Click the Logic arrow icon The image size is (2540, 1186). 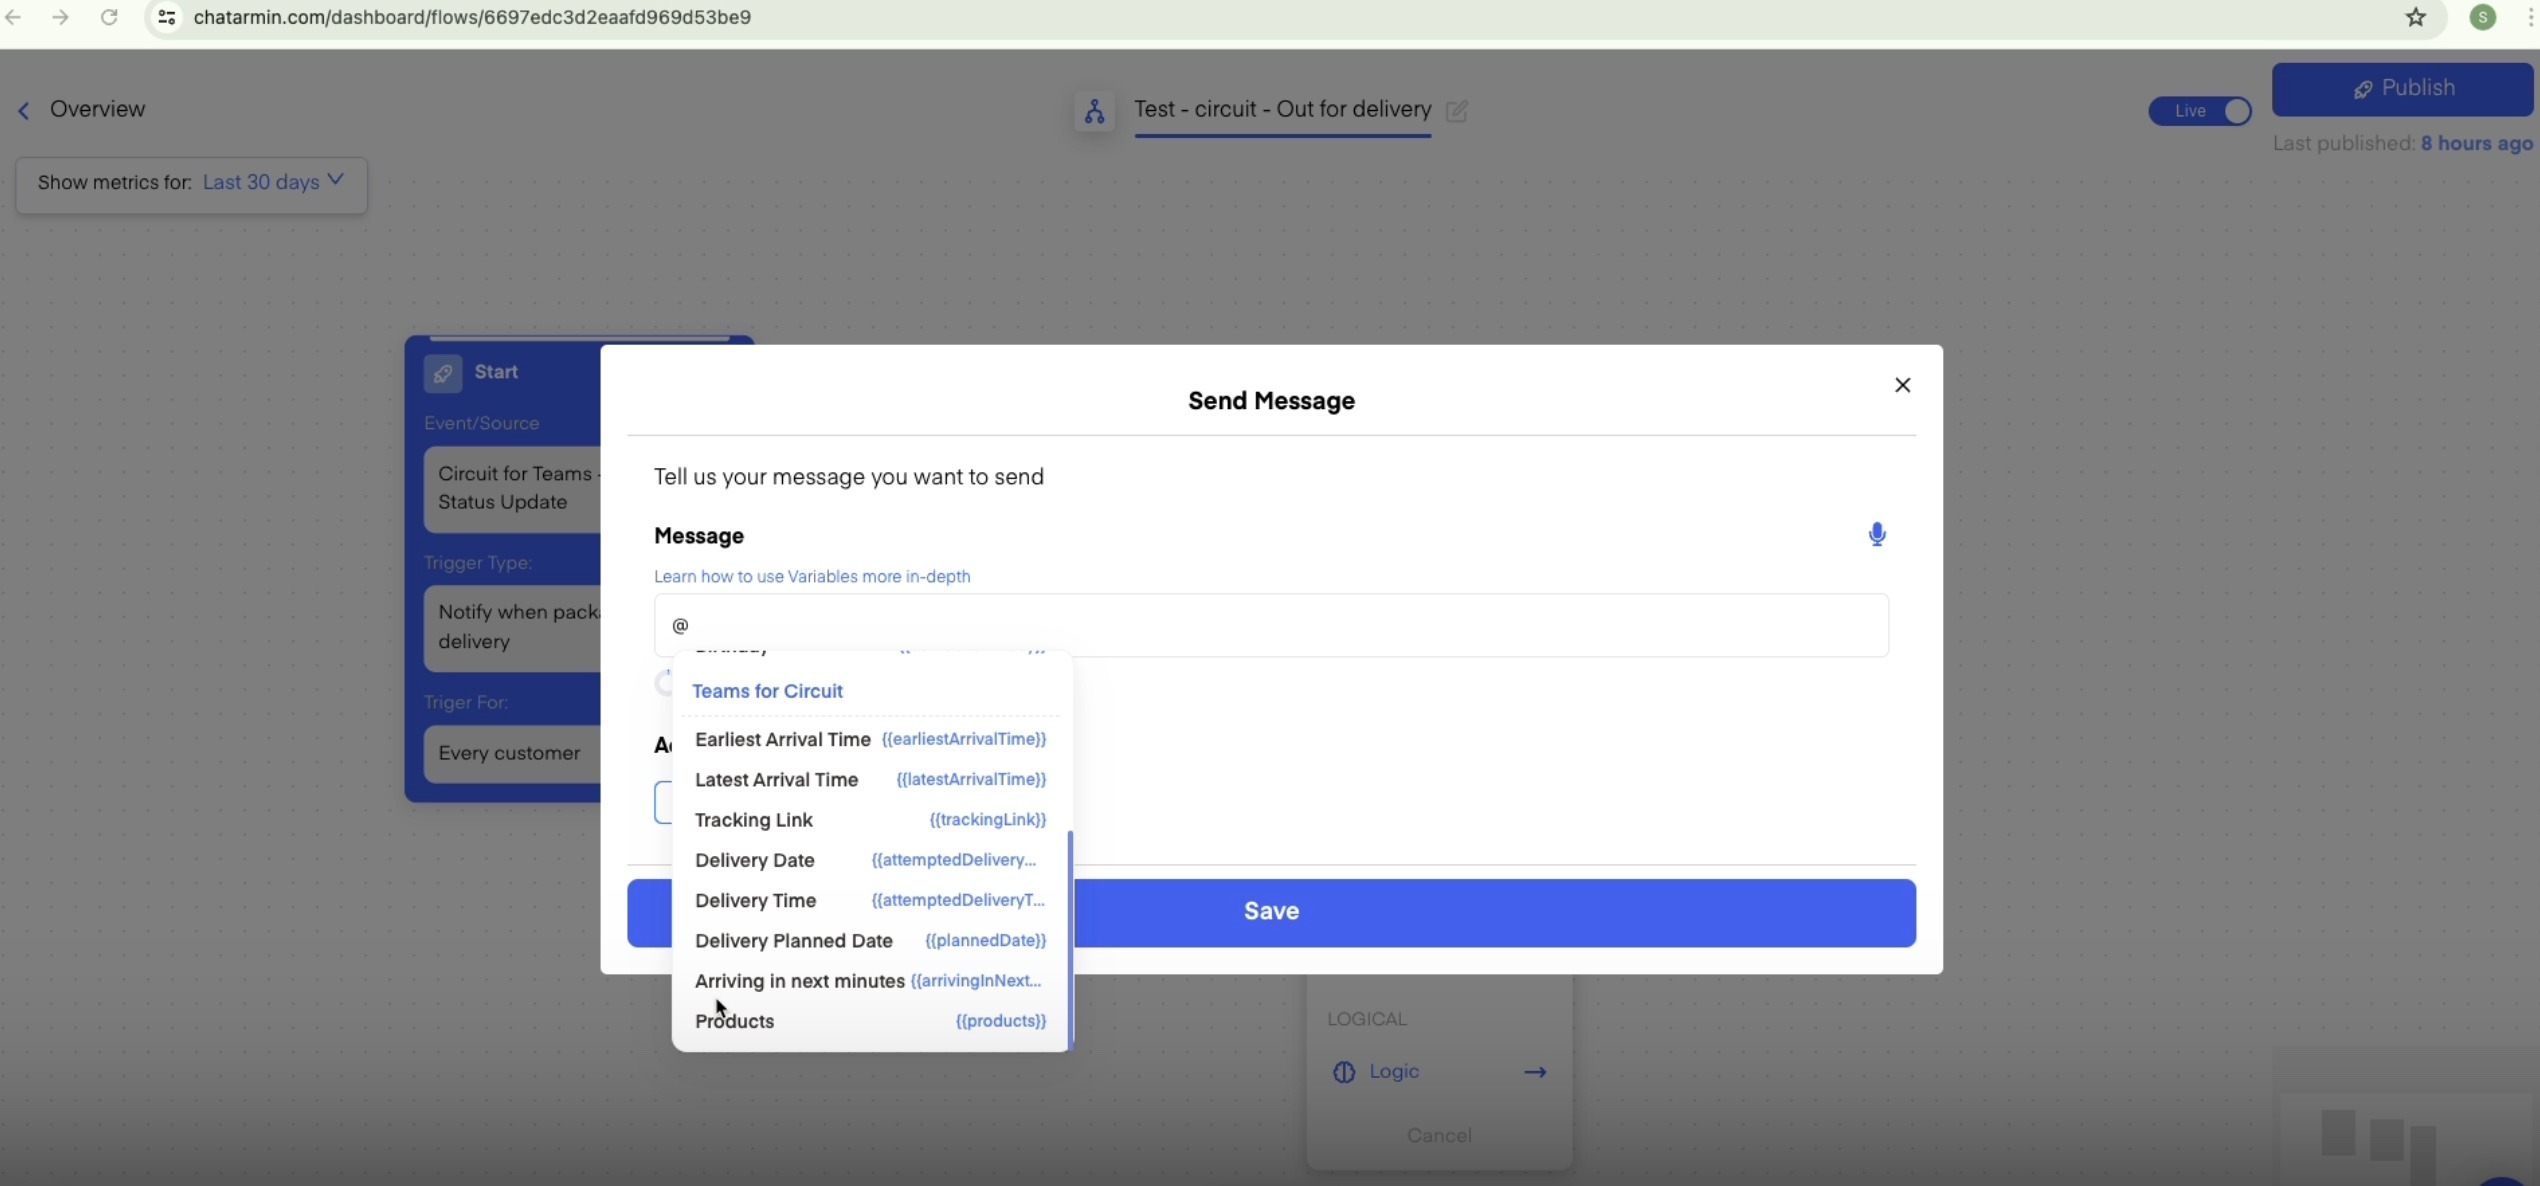pyautogui.click(x=1535, y=1072)
